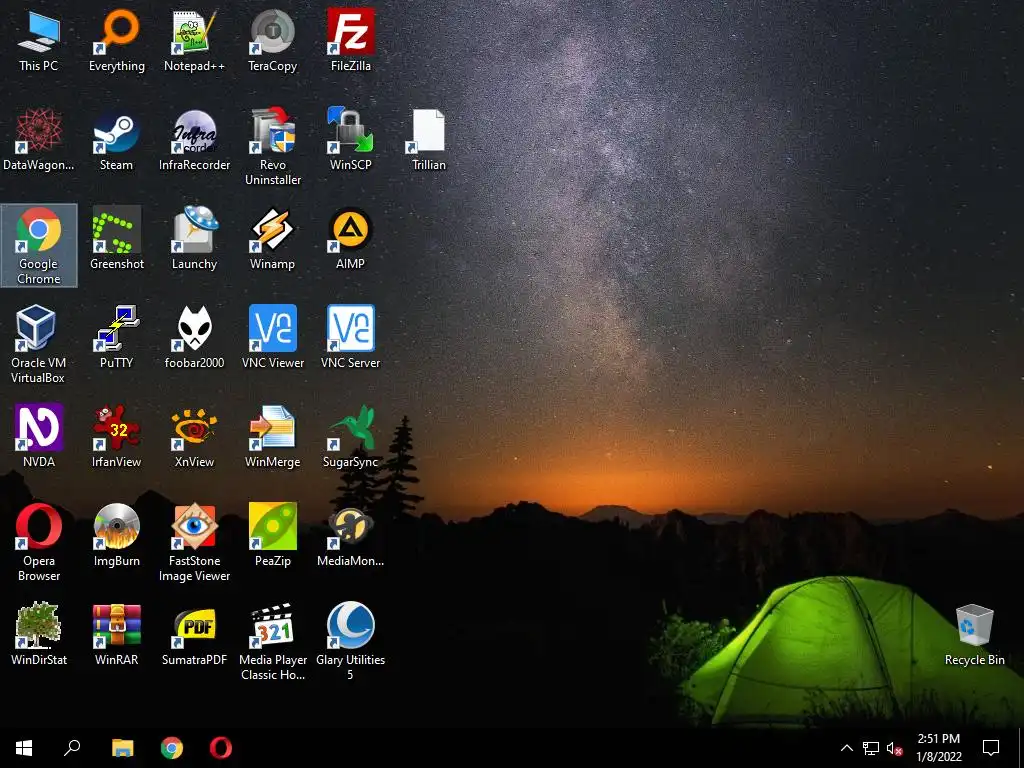Select the DataWagon shortcut icon

39,139
